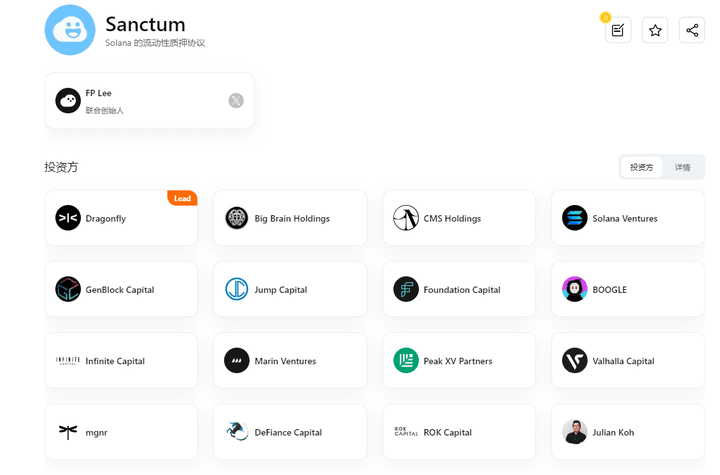Click the Peak XV Partners logo
The width and height of the screenshot is (720, 475).
point(406,361)
